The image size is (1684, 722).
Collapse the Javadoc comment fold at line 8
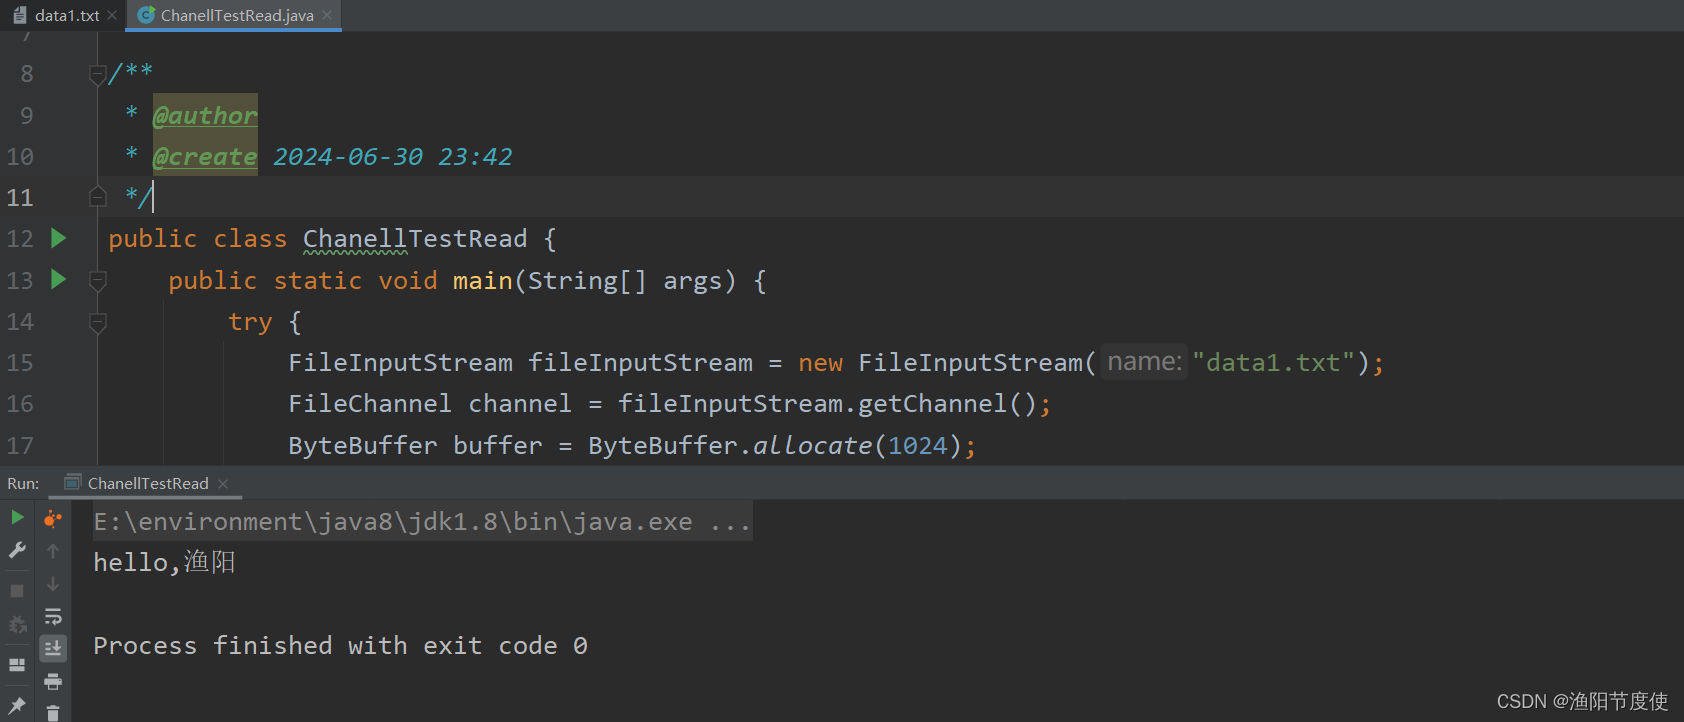pyautogui.click(x=97, y=74)
